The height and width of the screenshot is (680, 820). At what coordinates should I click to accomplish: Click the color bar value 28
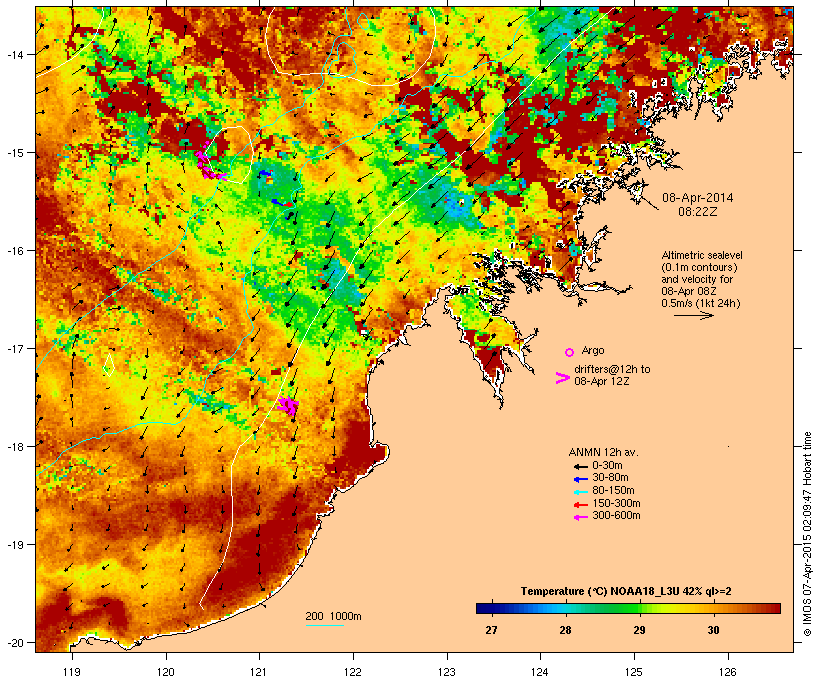click(x=565, y=630)
